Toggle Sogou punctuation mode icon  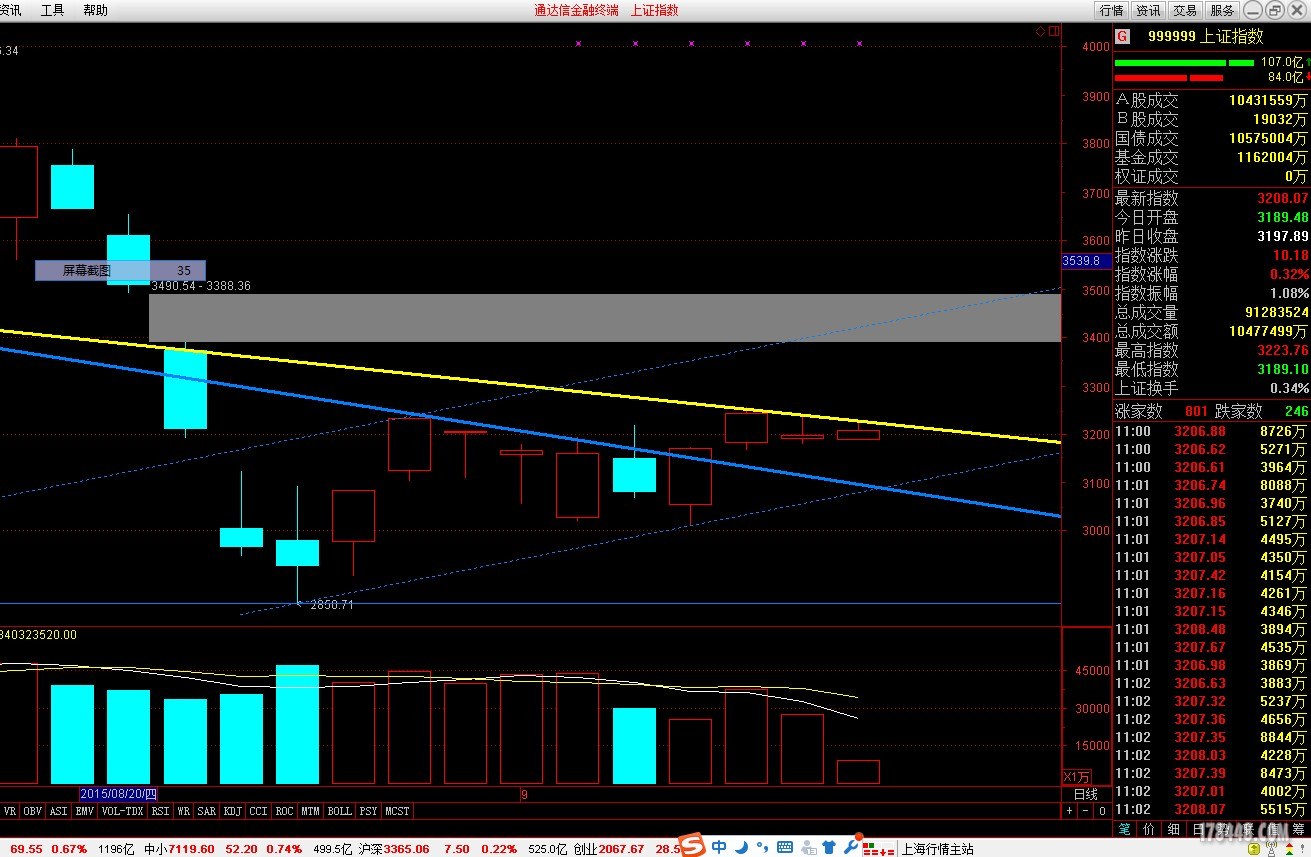(762, 847)
